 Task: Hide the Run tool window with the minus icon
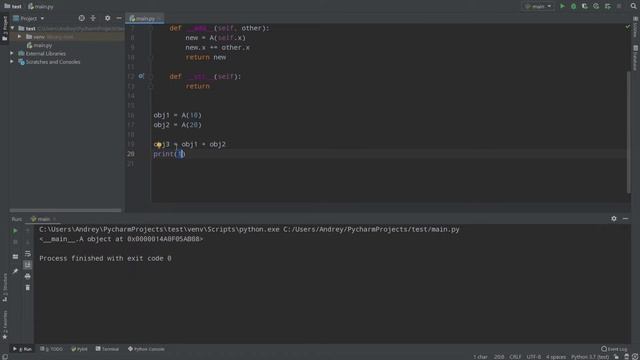[x=625, y=219]
